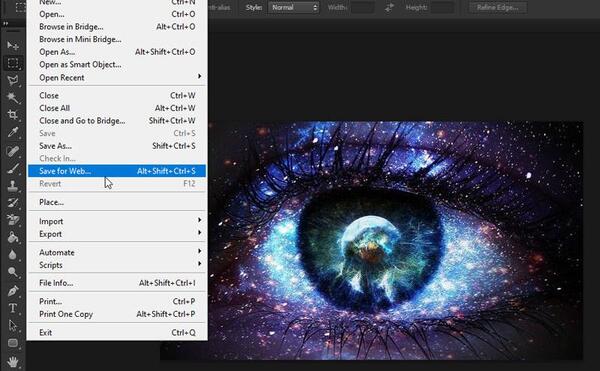
Task: Choose Print... menu entry
Action: (x=117, y=301)
